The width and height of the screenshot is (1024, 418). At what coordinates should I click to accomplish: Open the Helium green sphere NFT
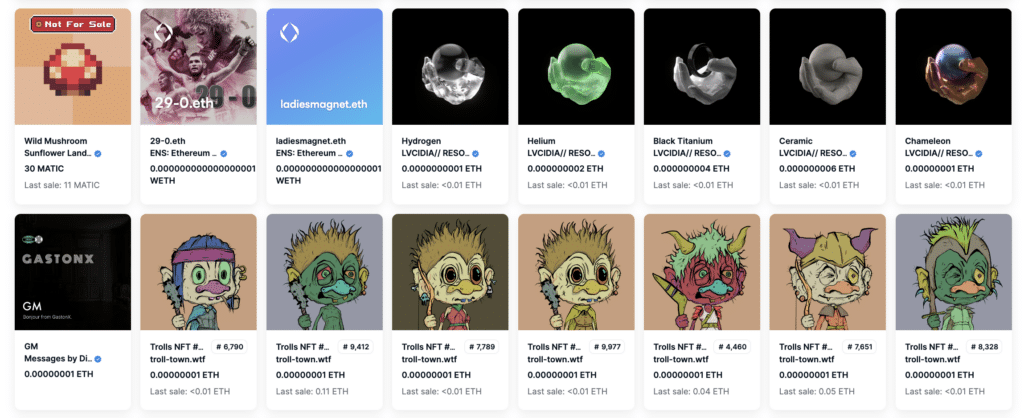pos(576,67)
